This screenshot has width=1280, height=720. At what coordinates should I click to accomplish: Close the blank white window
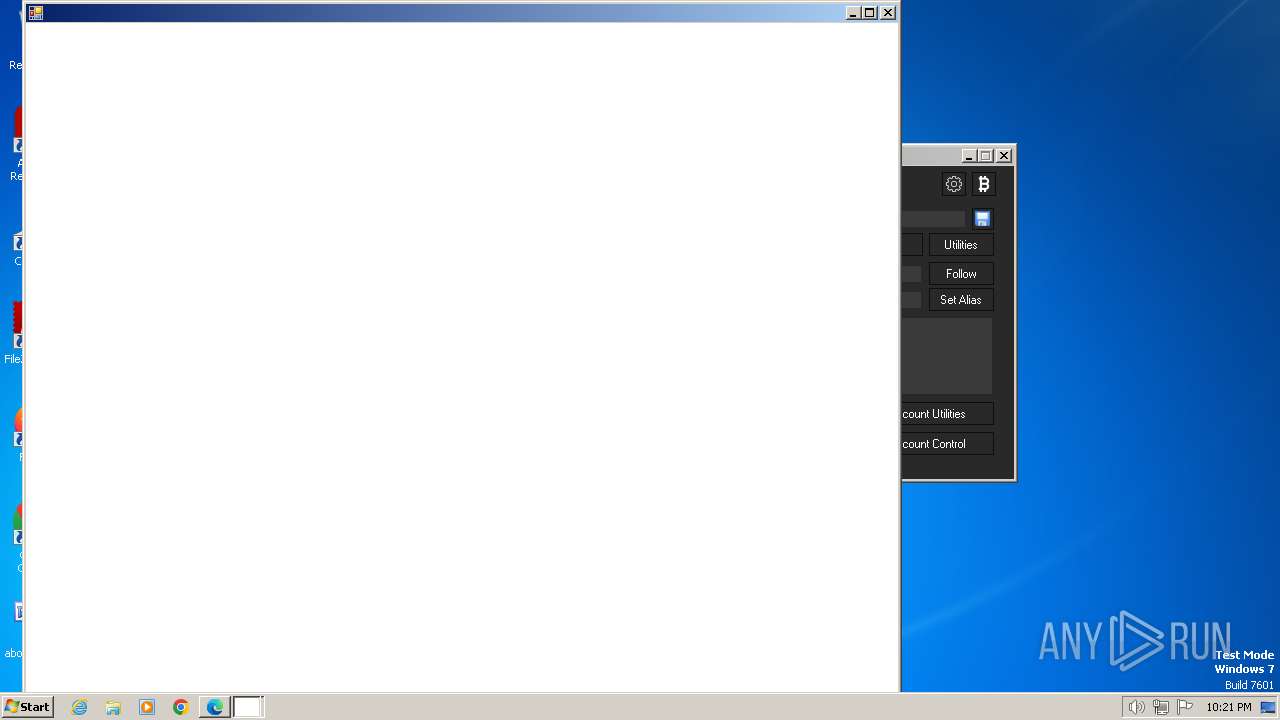point(887,13)
